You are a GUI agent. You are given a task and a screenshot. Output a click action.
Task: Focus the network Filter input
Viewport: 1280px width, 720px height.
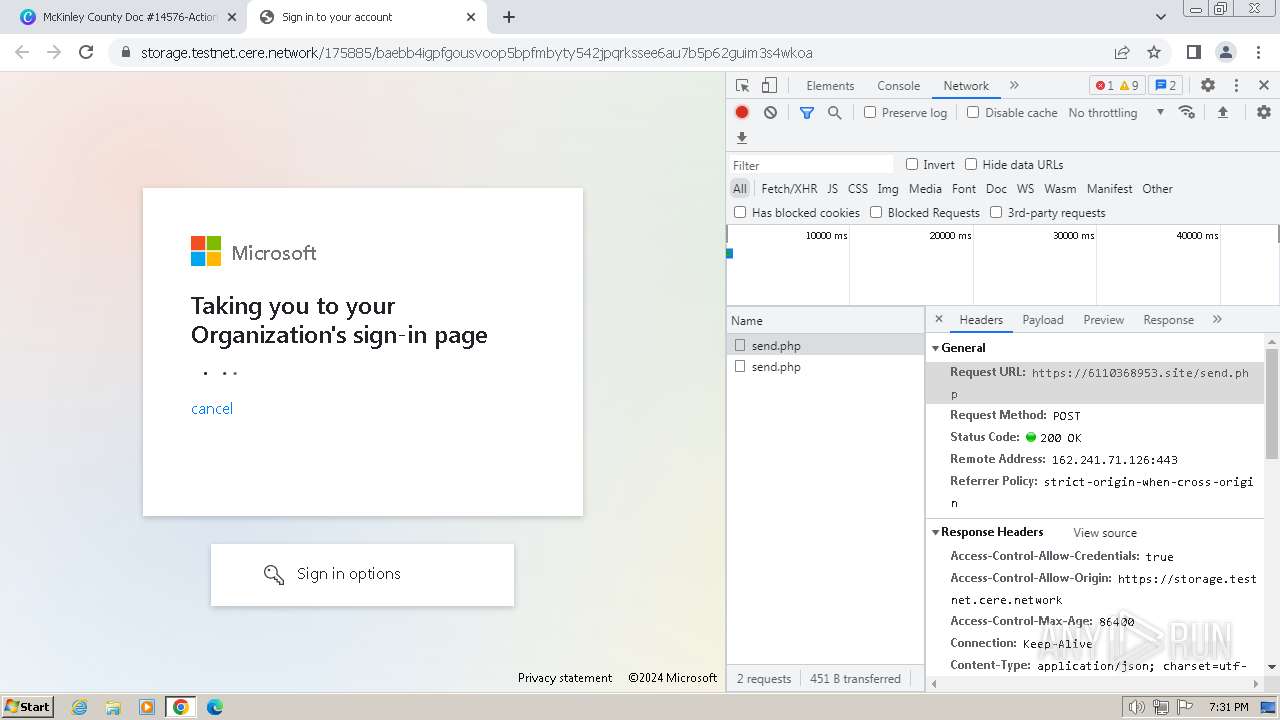(812, 165)
